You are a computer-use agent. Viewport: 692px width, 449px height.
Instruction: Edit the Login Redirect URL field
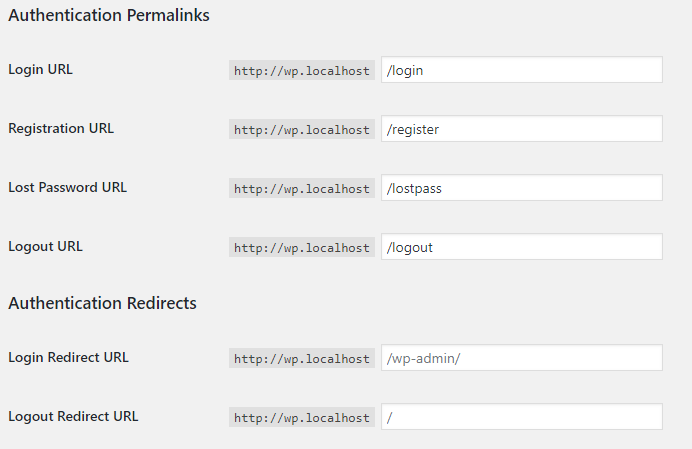522,358
